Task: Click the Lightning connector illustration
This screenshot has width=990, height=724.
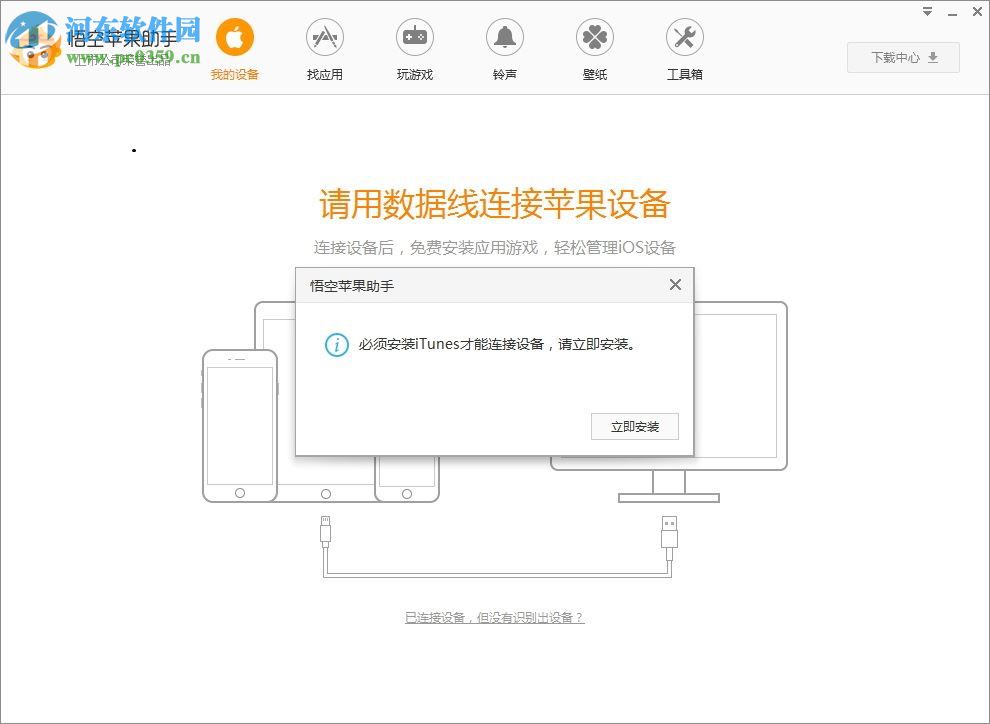Action: point(325,531)
